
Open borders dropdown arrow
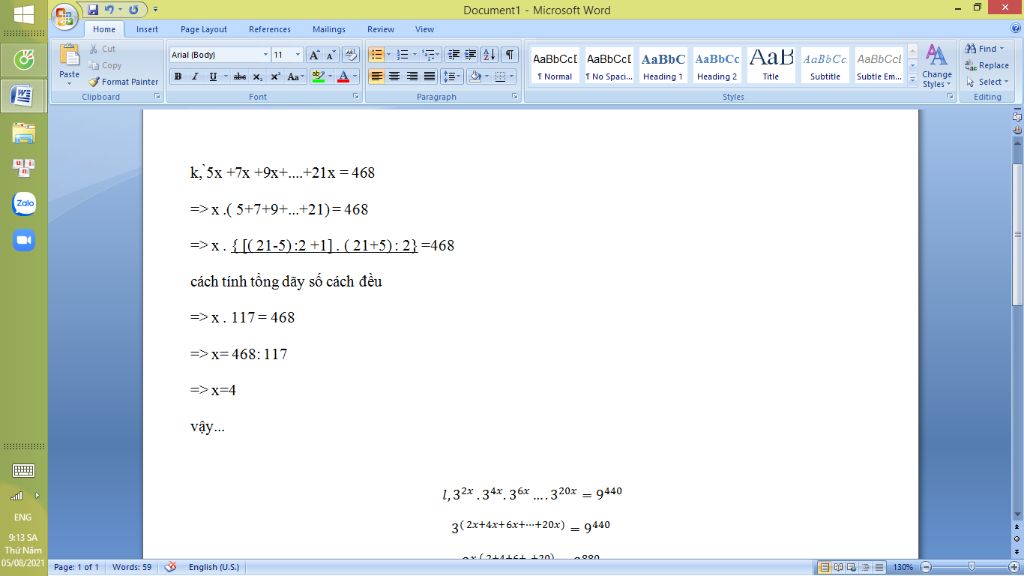point(512,76)
